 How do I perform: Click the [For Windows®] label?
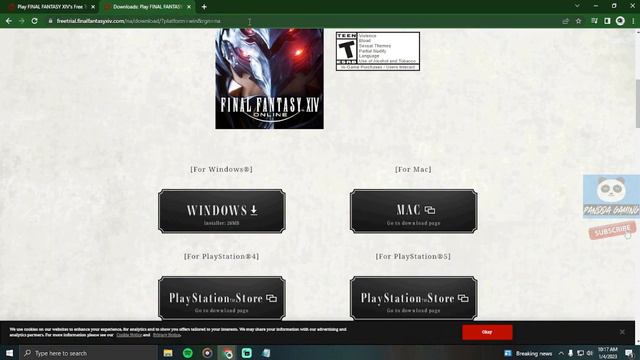(222, 169)
